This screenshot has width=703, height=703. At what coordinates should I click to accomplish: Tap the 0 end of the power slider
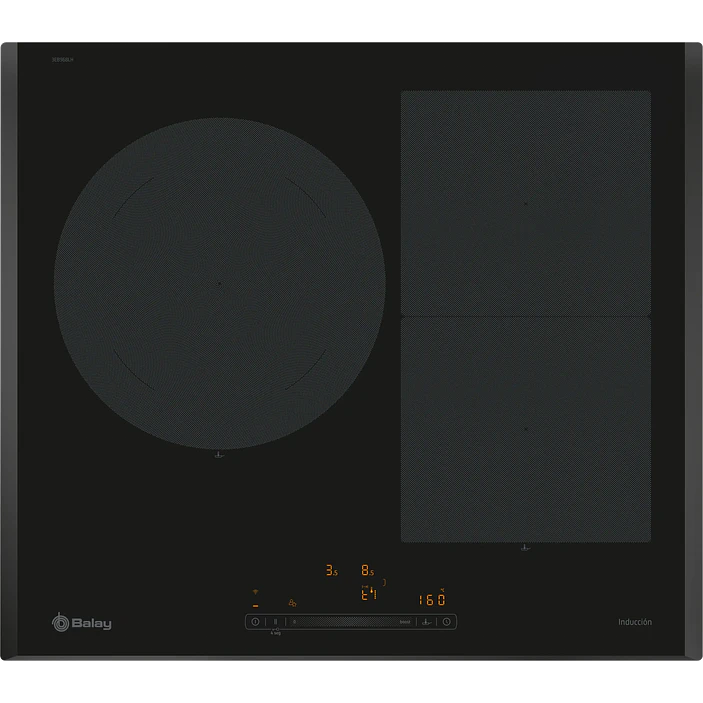coord(294,621)
